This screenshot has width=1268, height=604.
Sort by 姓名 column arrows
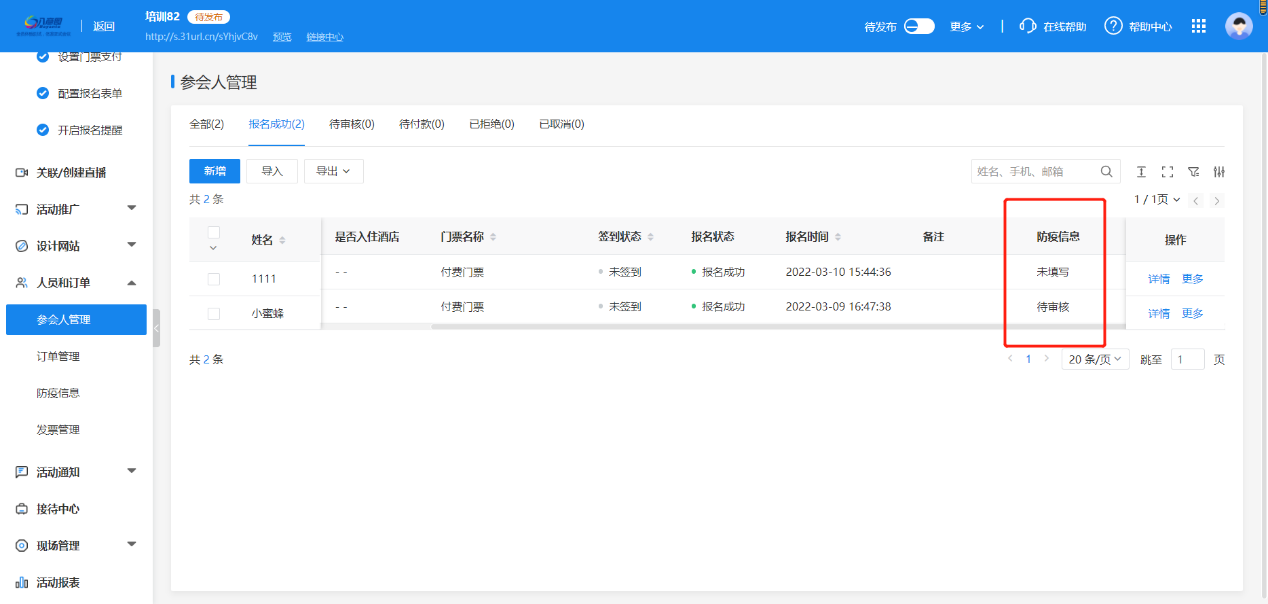(282, 240)
